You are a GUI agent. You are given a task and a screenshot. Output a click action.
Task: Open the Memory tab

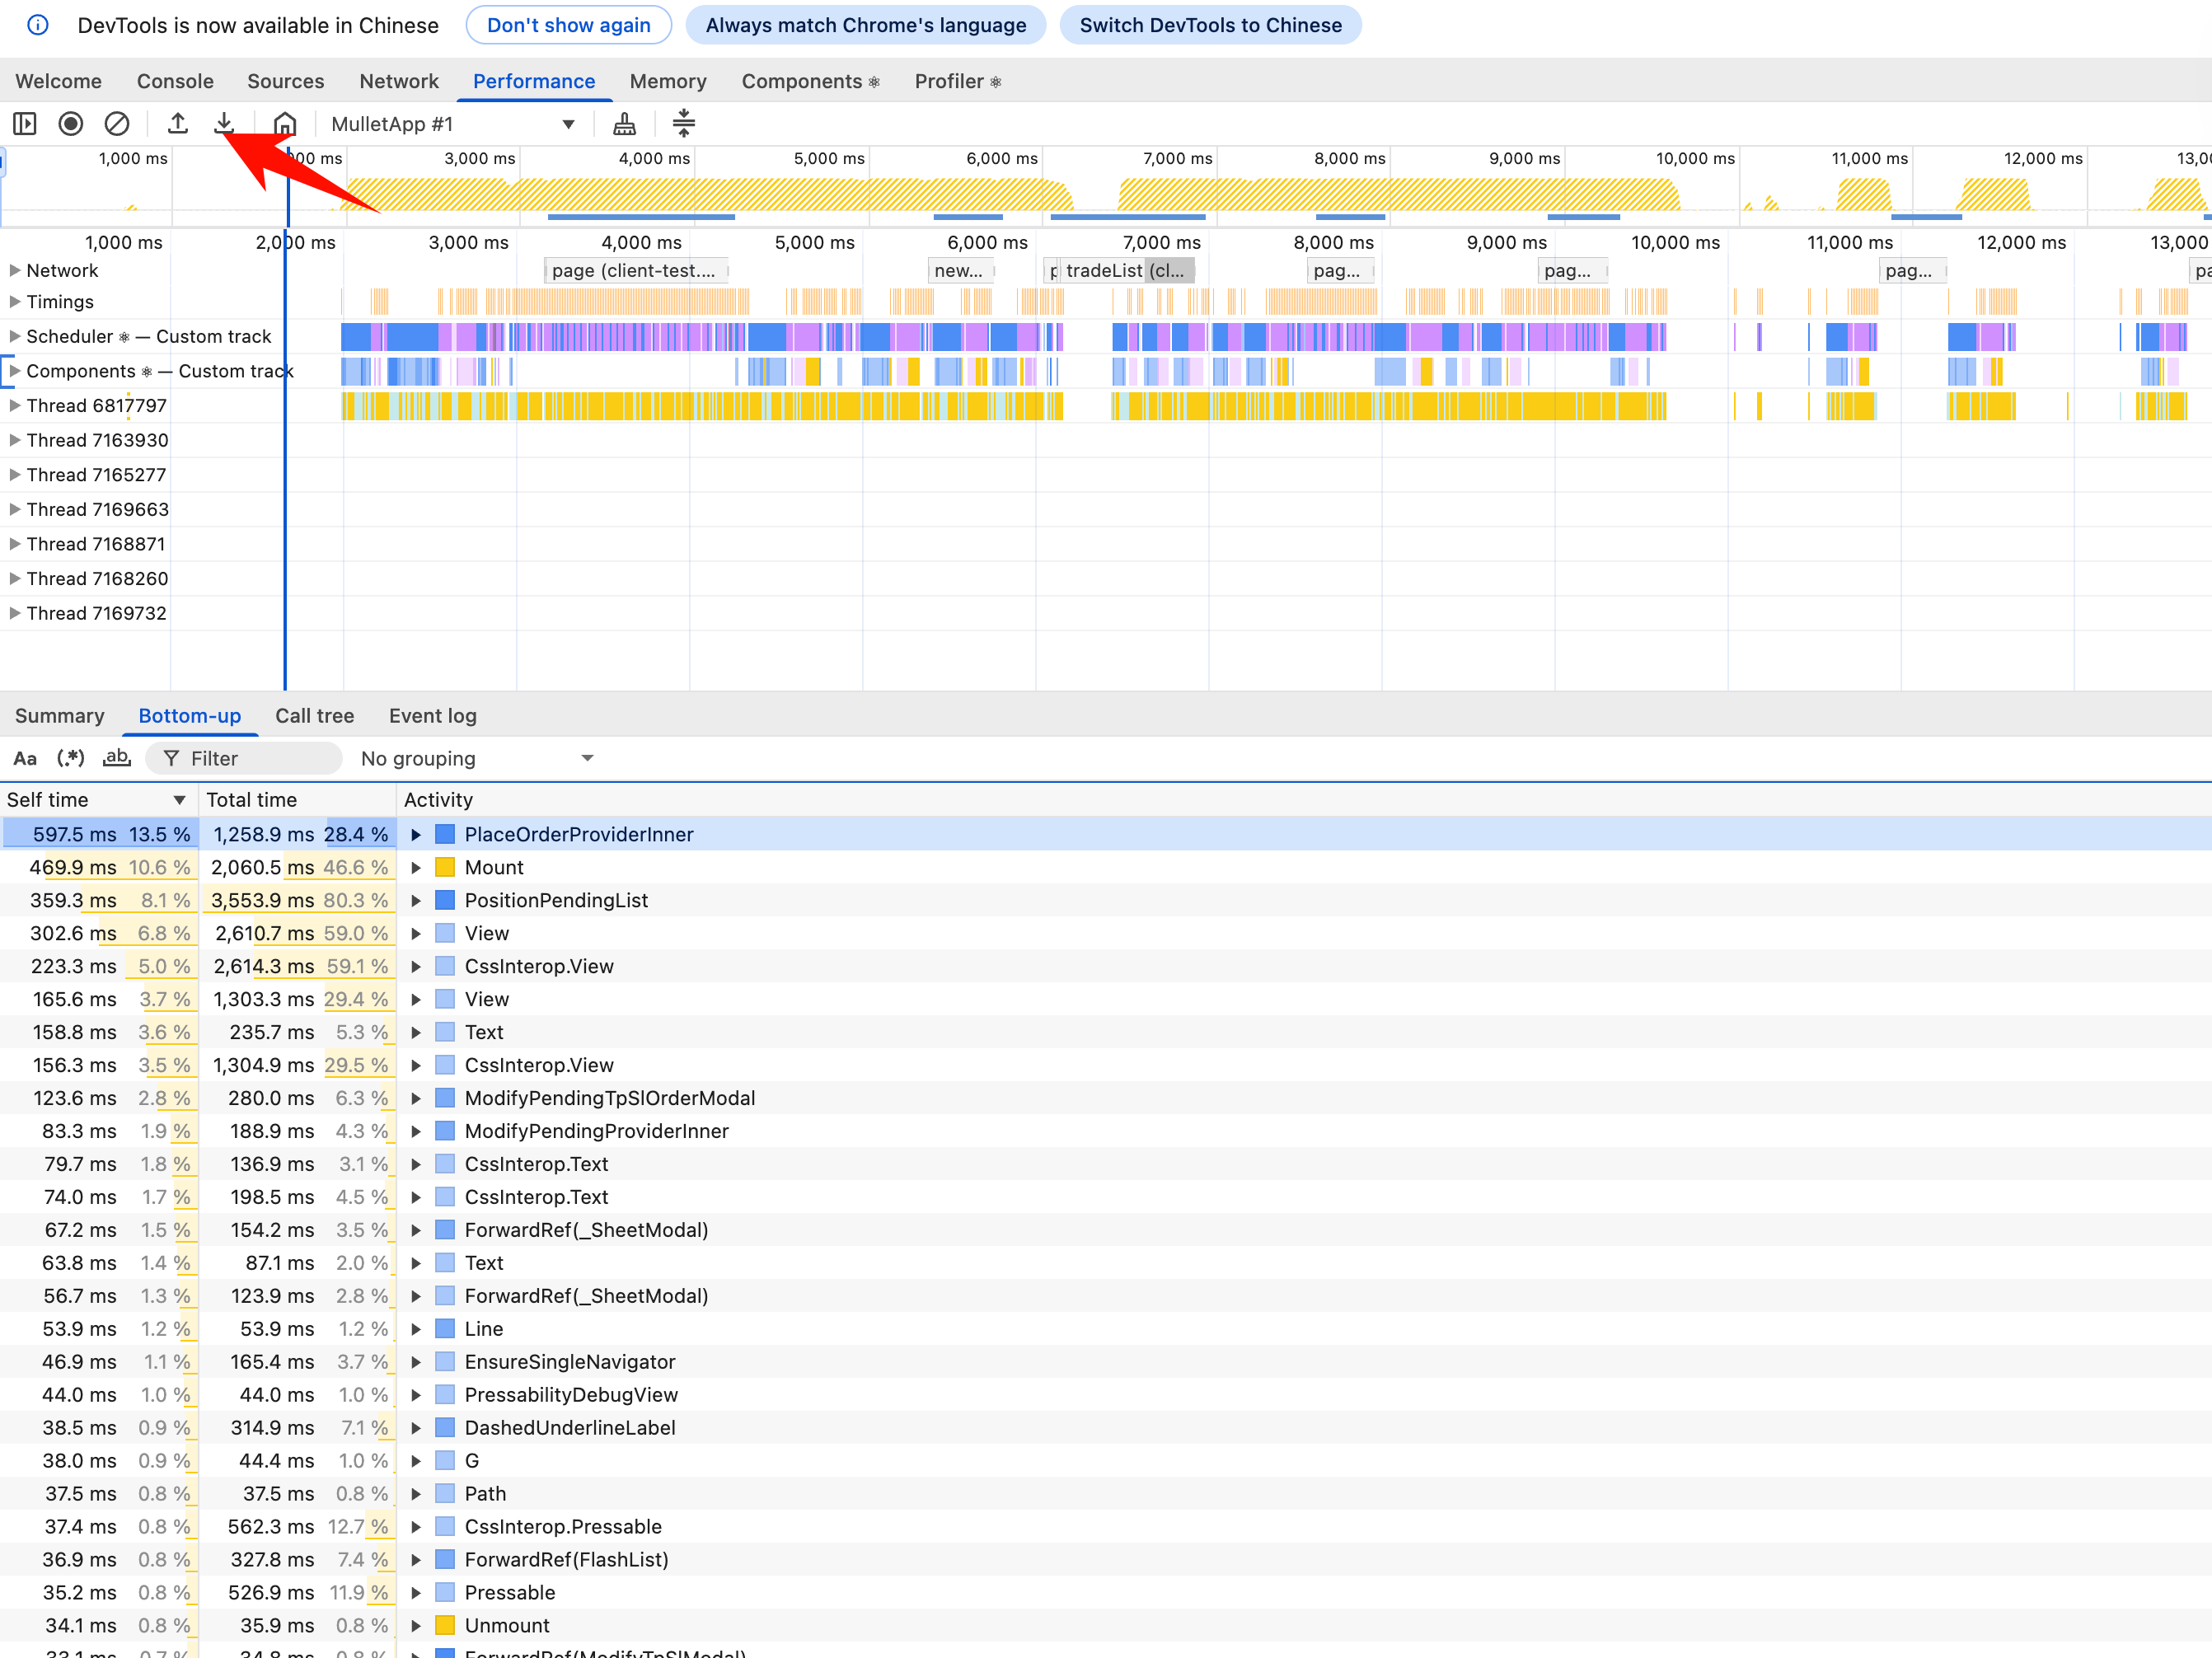pos(668,81)
